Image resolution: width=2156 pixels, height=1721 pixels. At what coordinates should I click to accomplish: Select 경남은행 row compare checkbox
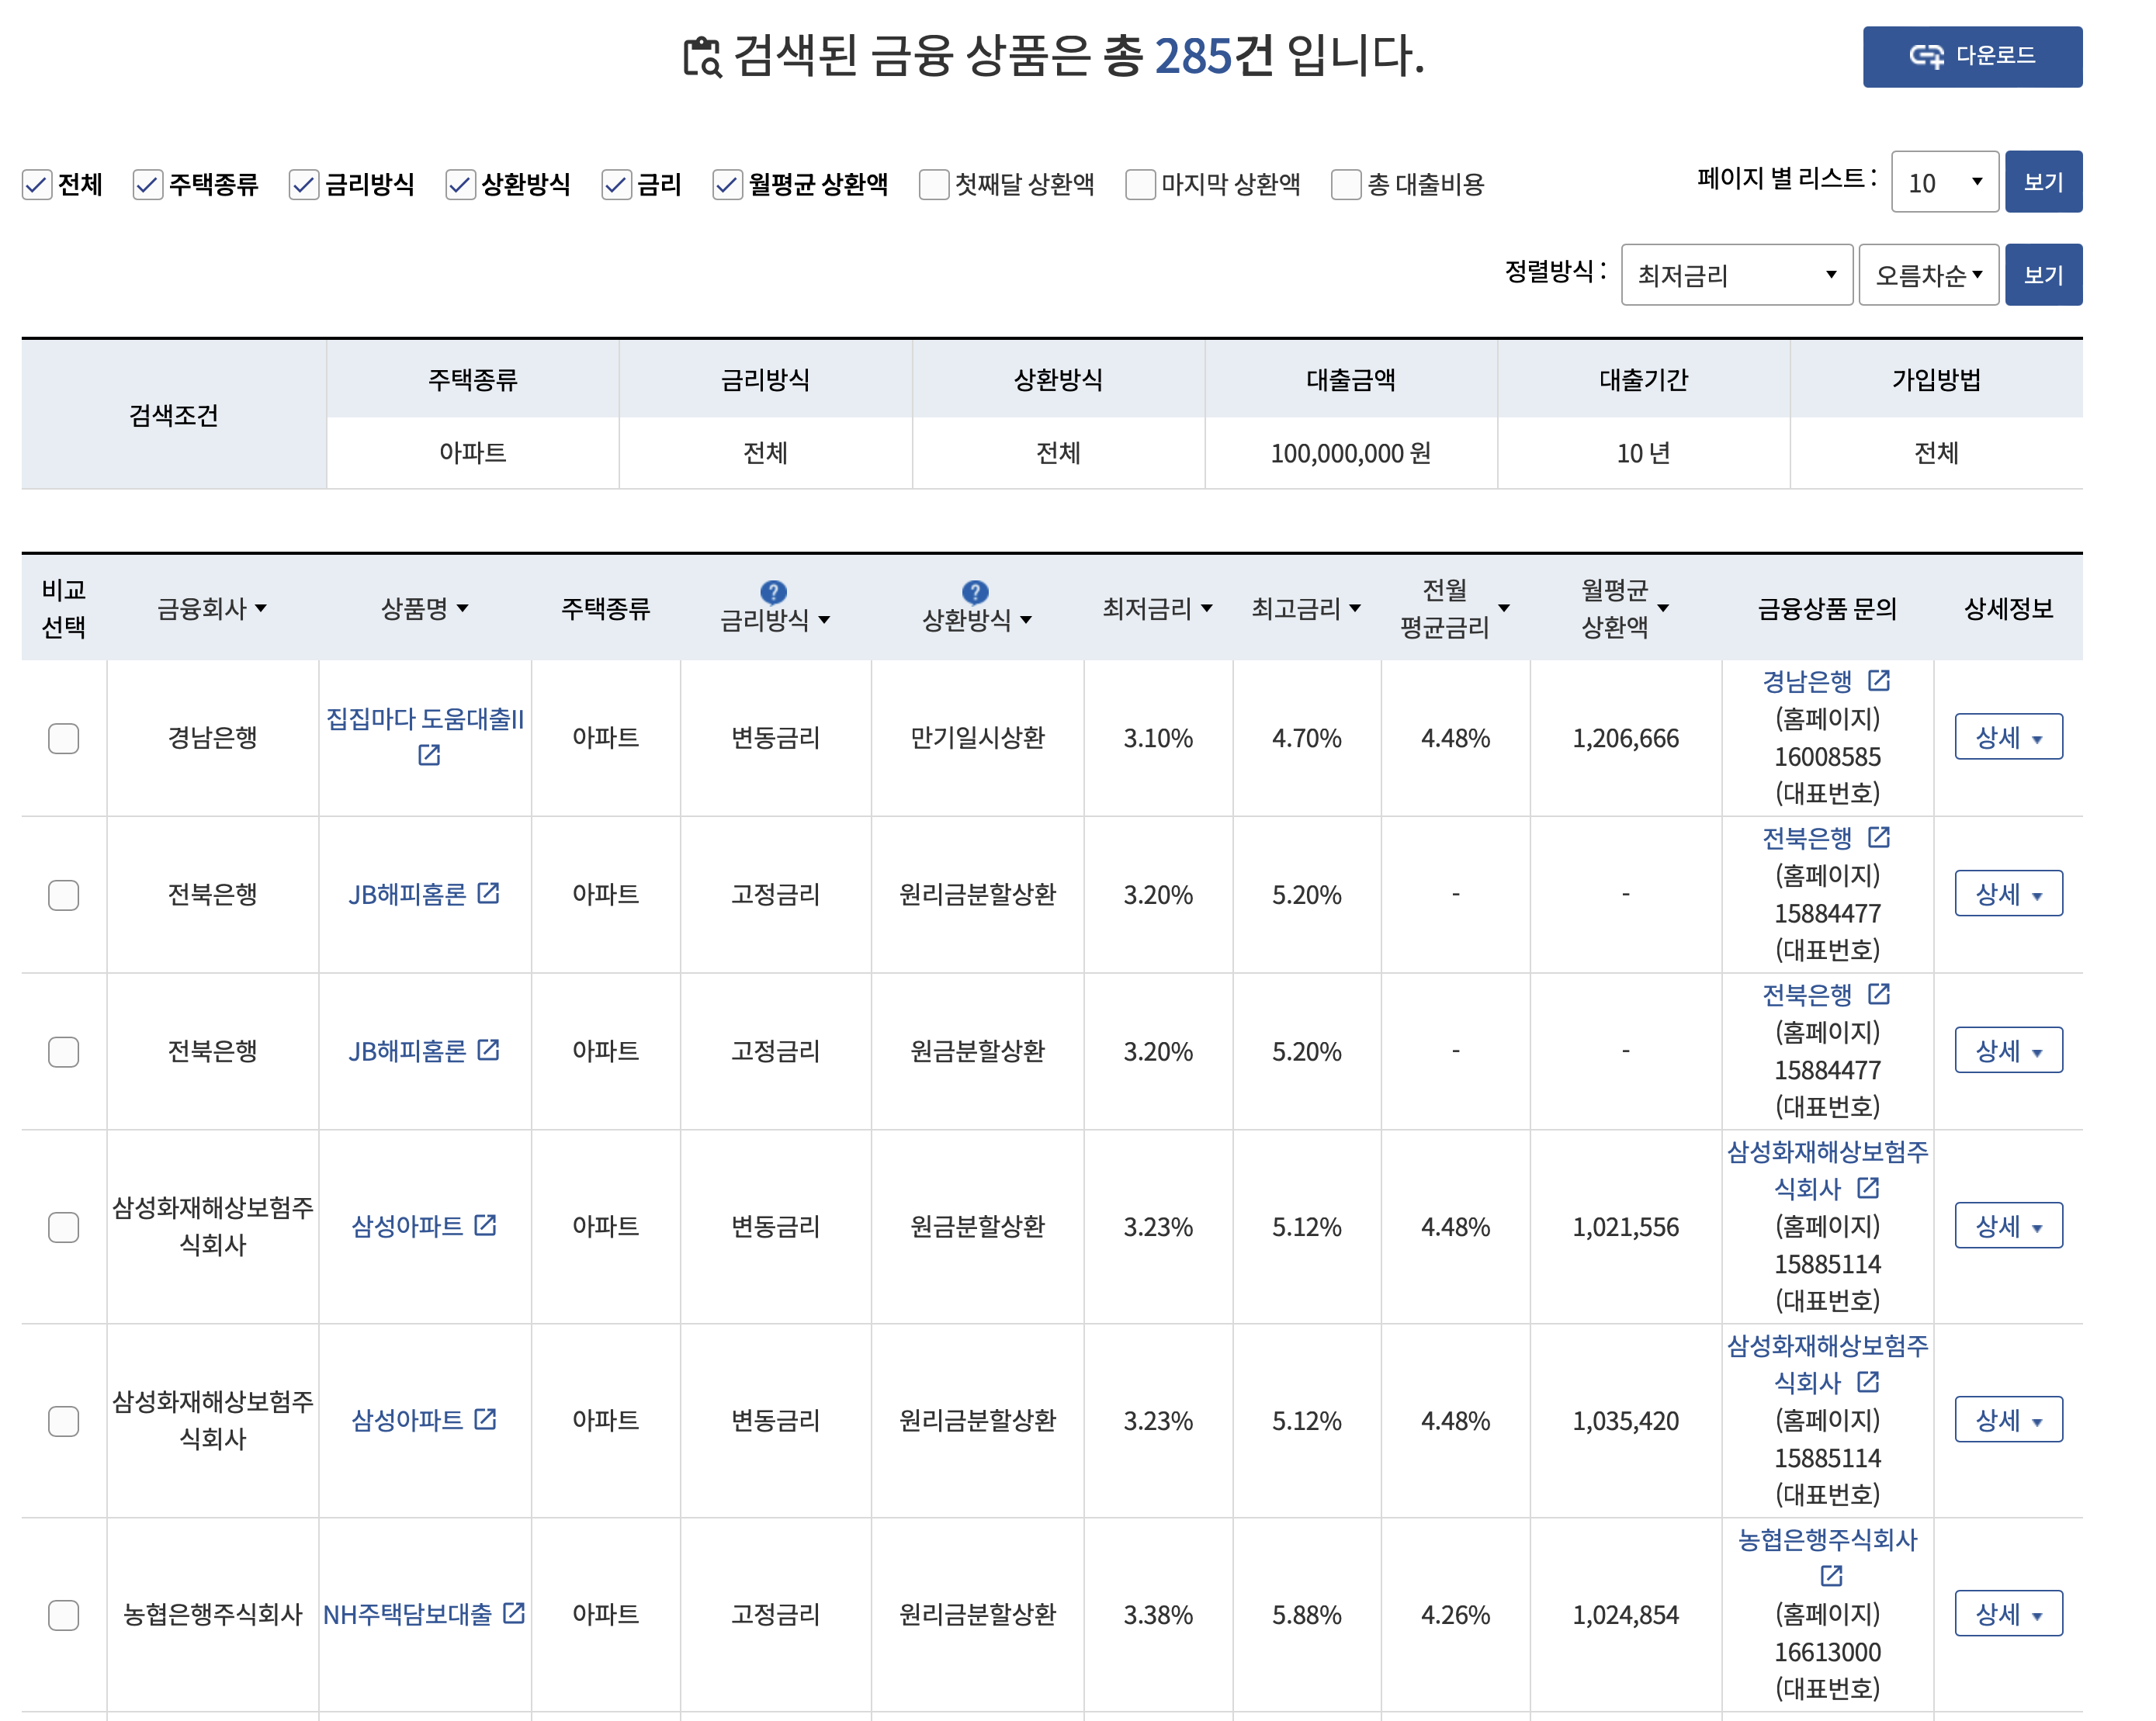click(64, 738)
